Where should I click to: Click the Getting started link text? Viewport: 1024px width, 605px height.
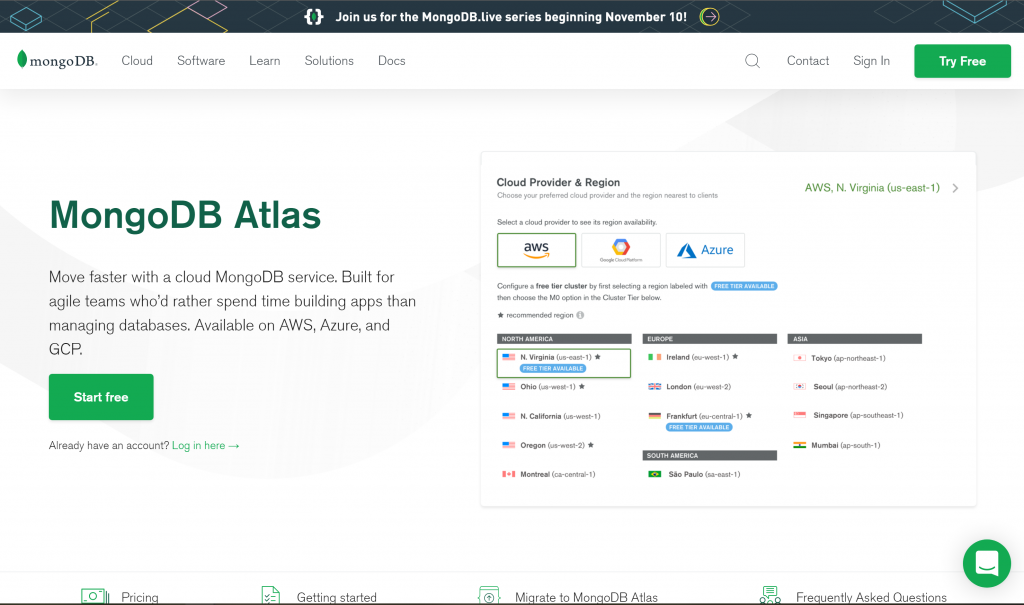coord(336,597)
